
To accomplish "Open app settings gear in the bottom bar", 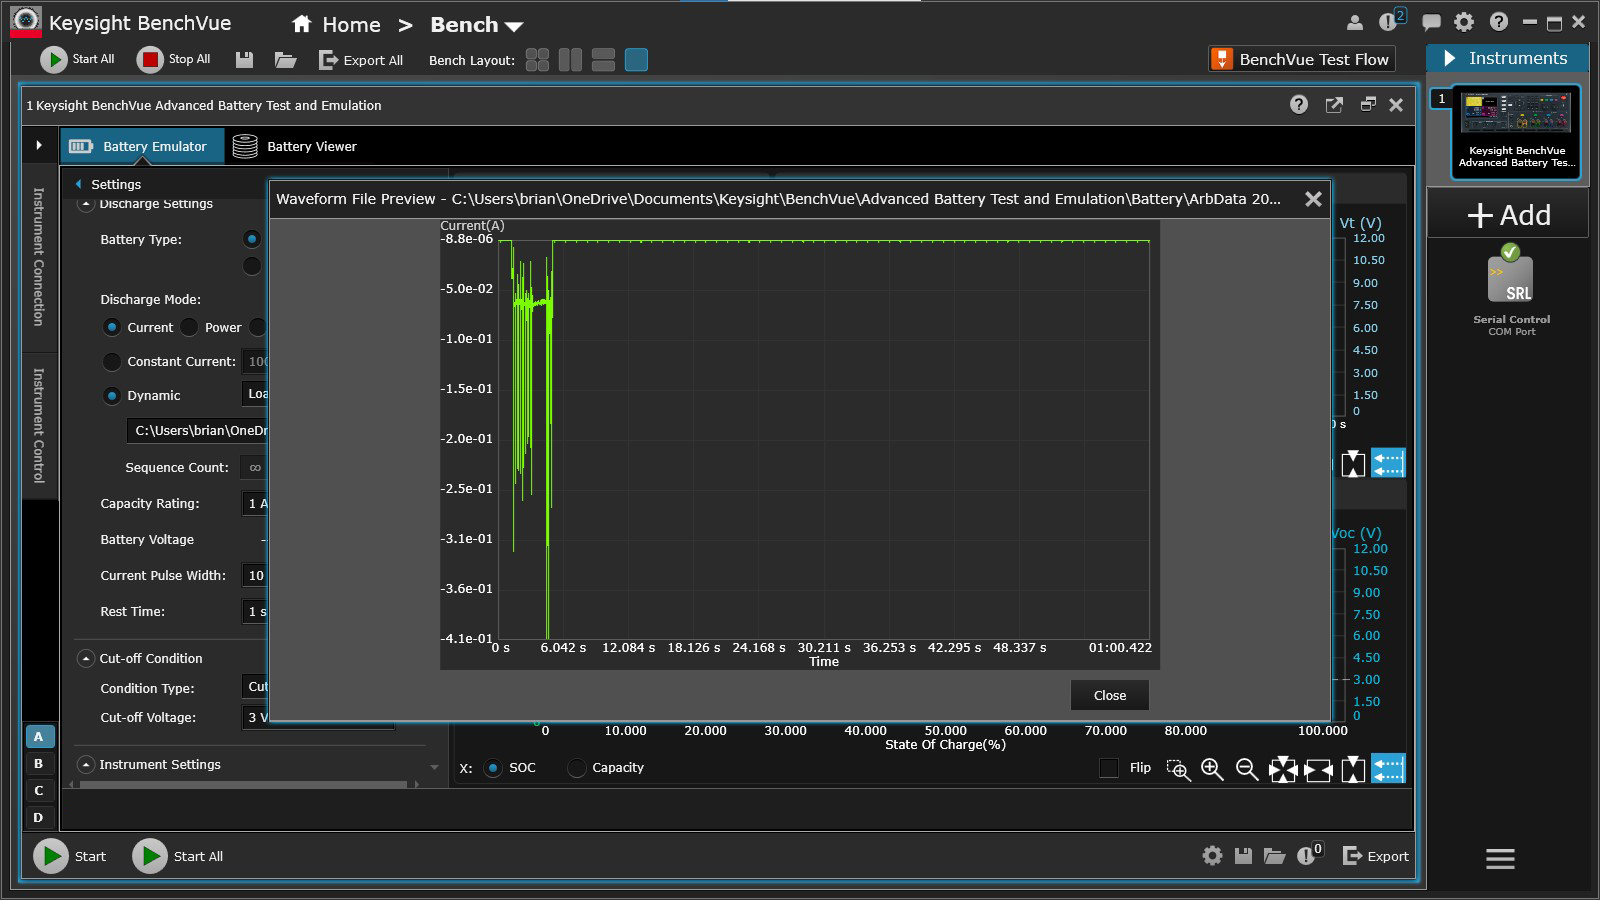I will pos(1212,856).
